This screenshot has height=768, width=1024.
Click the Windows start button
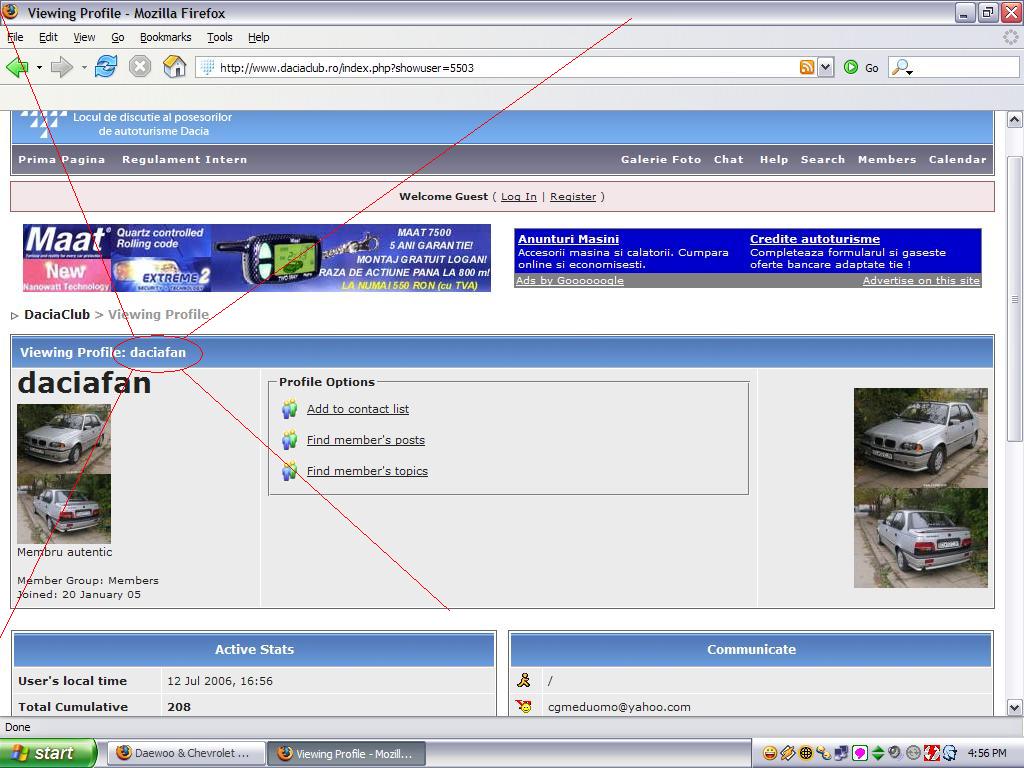47,753
